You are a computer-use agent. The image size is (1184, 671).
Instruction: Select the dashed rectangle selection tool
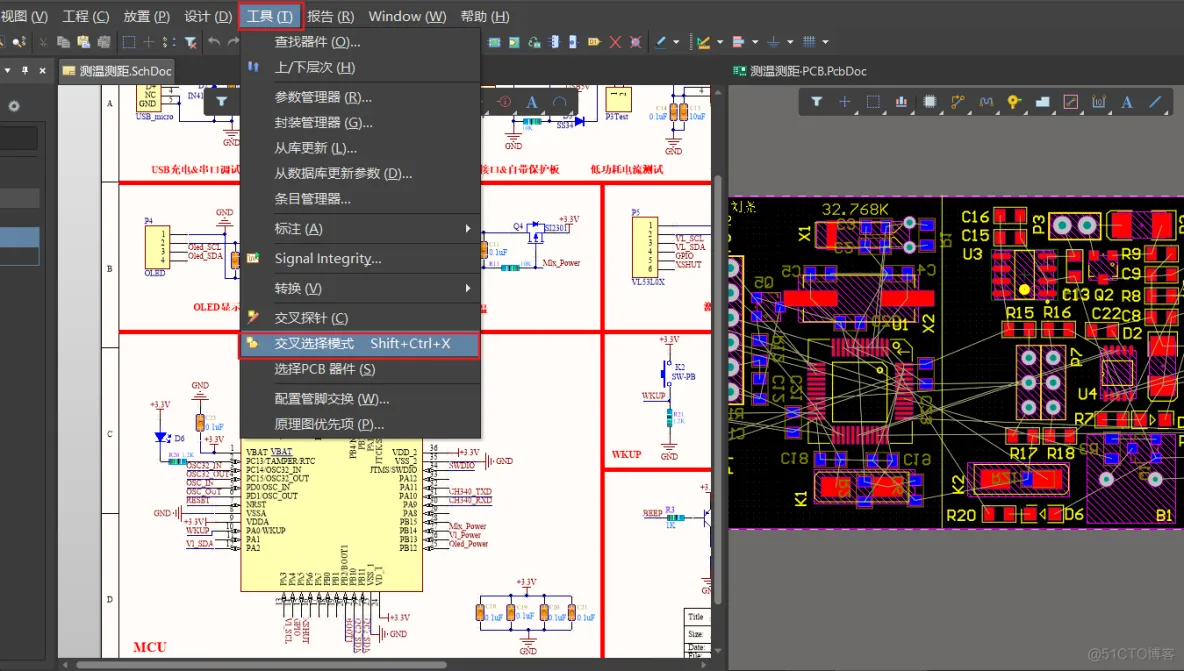(129, 42)
